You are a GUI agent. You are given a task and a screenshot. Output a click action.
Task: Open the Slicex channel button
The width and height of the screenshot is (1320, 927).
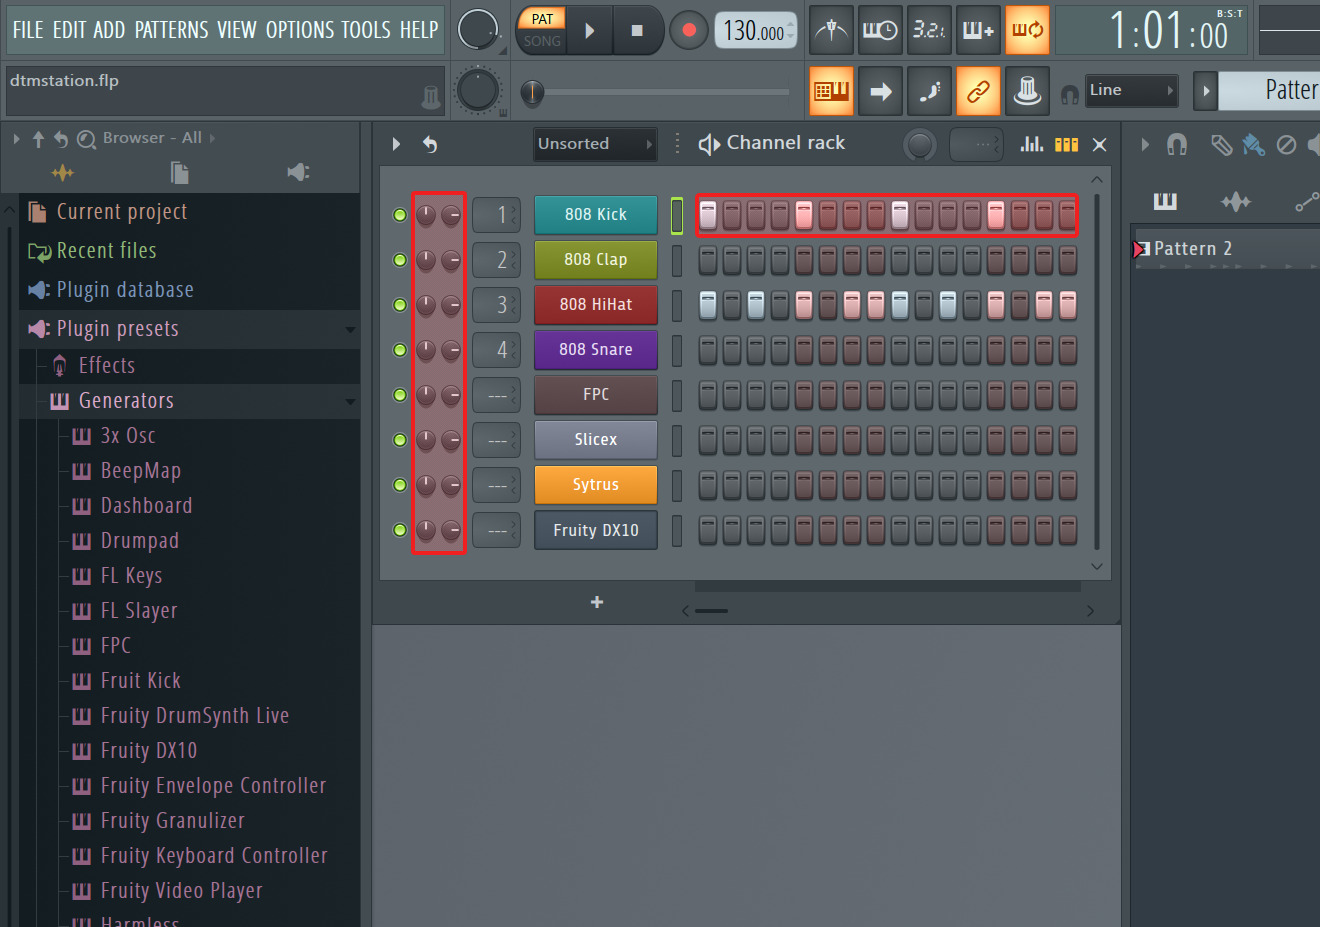[x=596, y=439]
